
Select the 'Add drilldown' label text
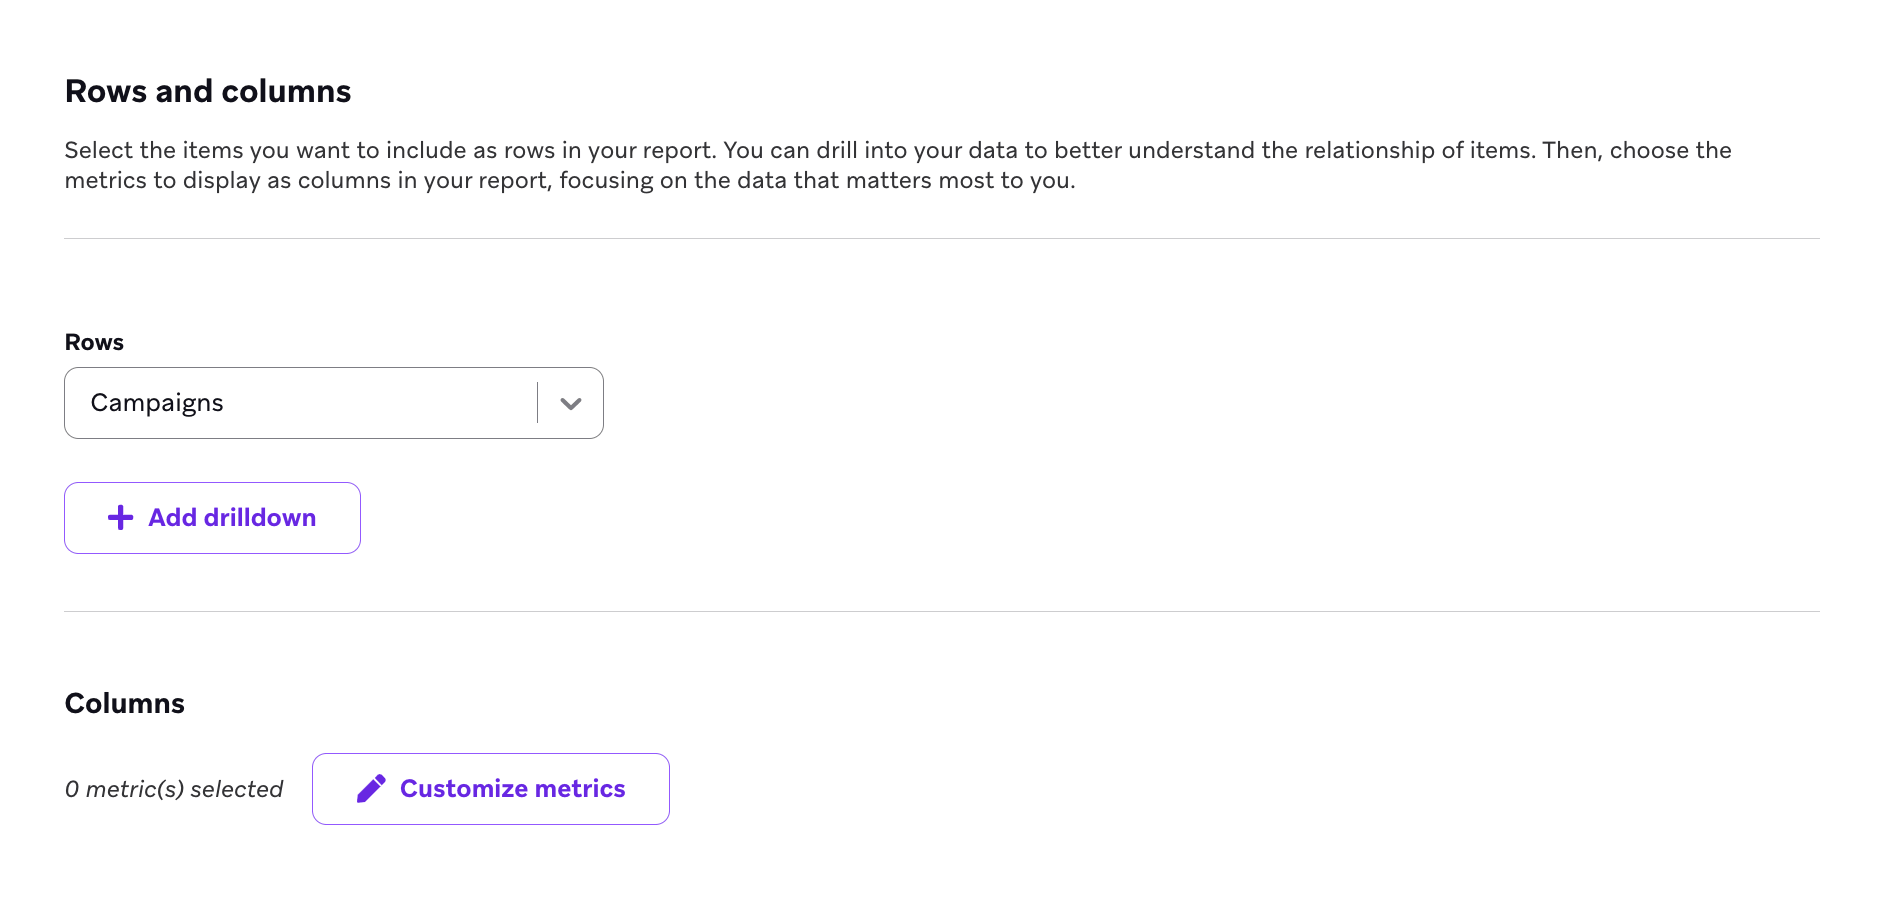(232, 517)
